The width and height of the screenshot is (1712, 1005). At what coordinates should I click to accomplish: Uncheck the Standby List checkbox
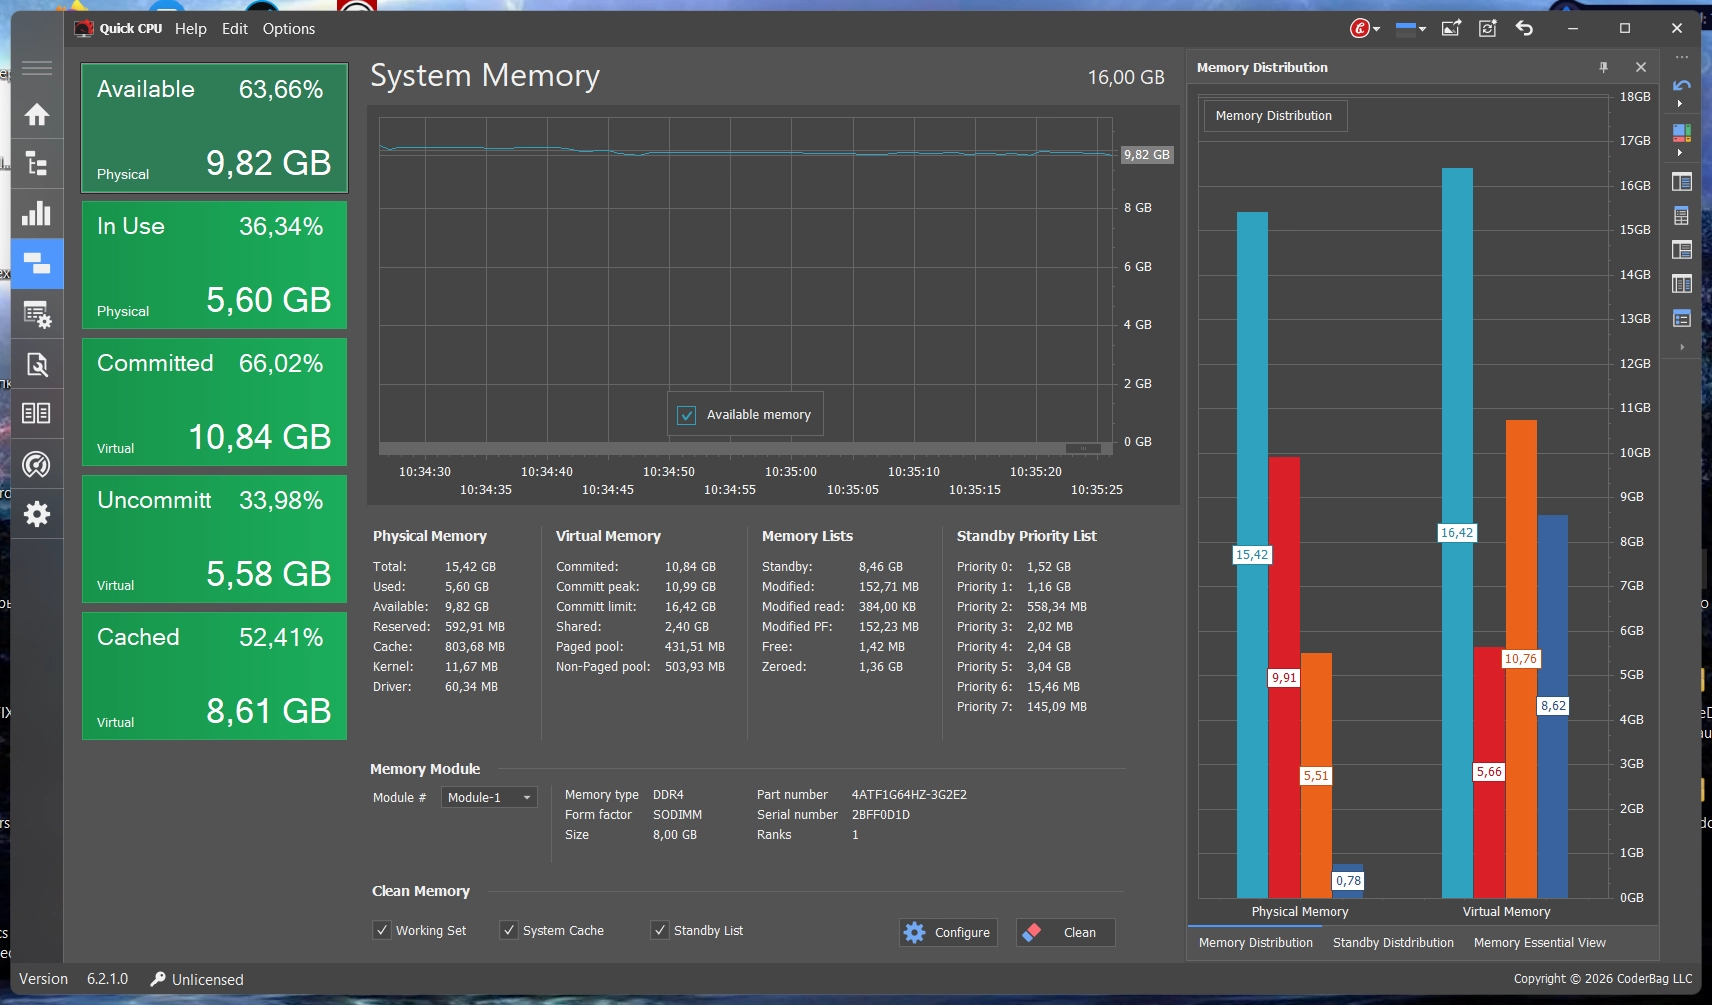point(660,930)
